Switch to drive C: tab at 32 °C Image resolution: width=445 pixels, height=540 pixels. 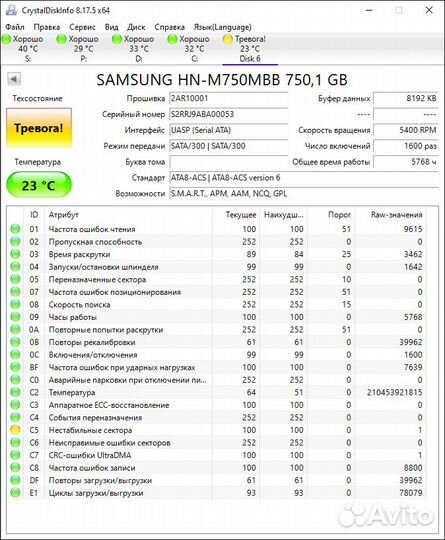194,49
